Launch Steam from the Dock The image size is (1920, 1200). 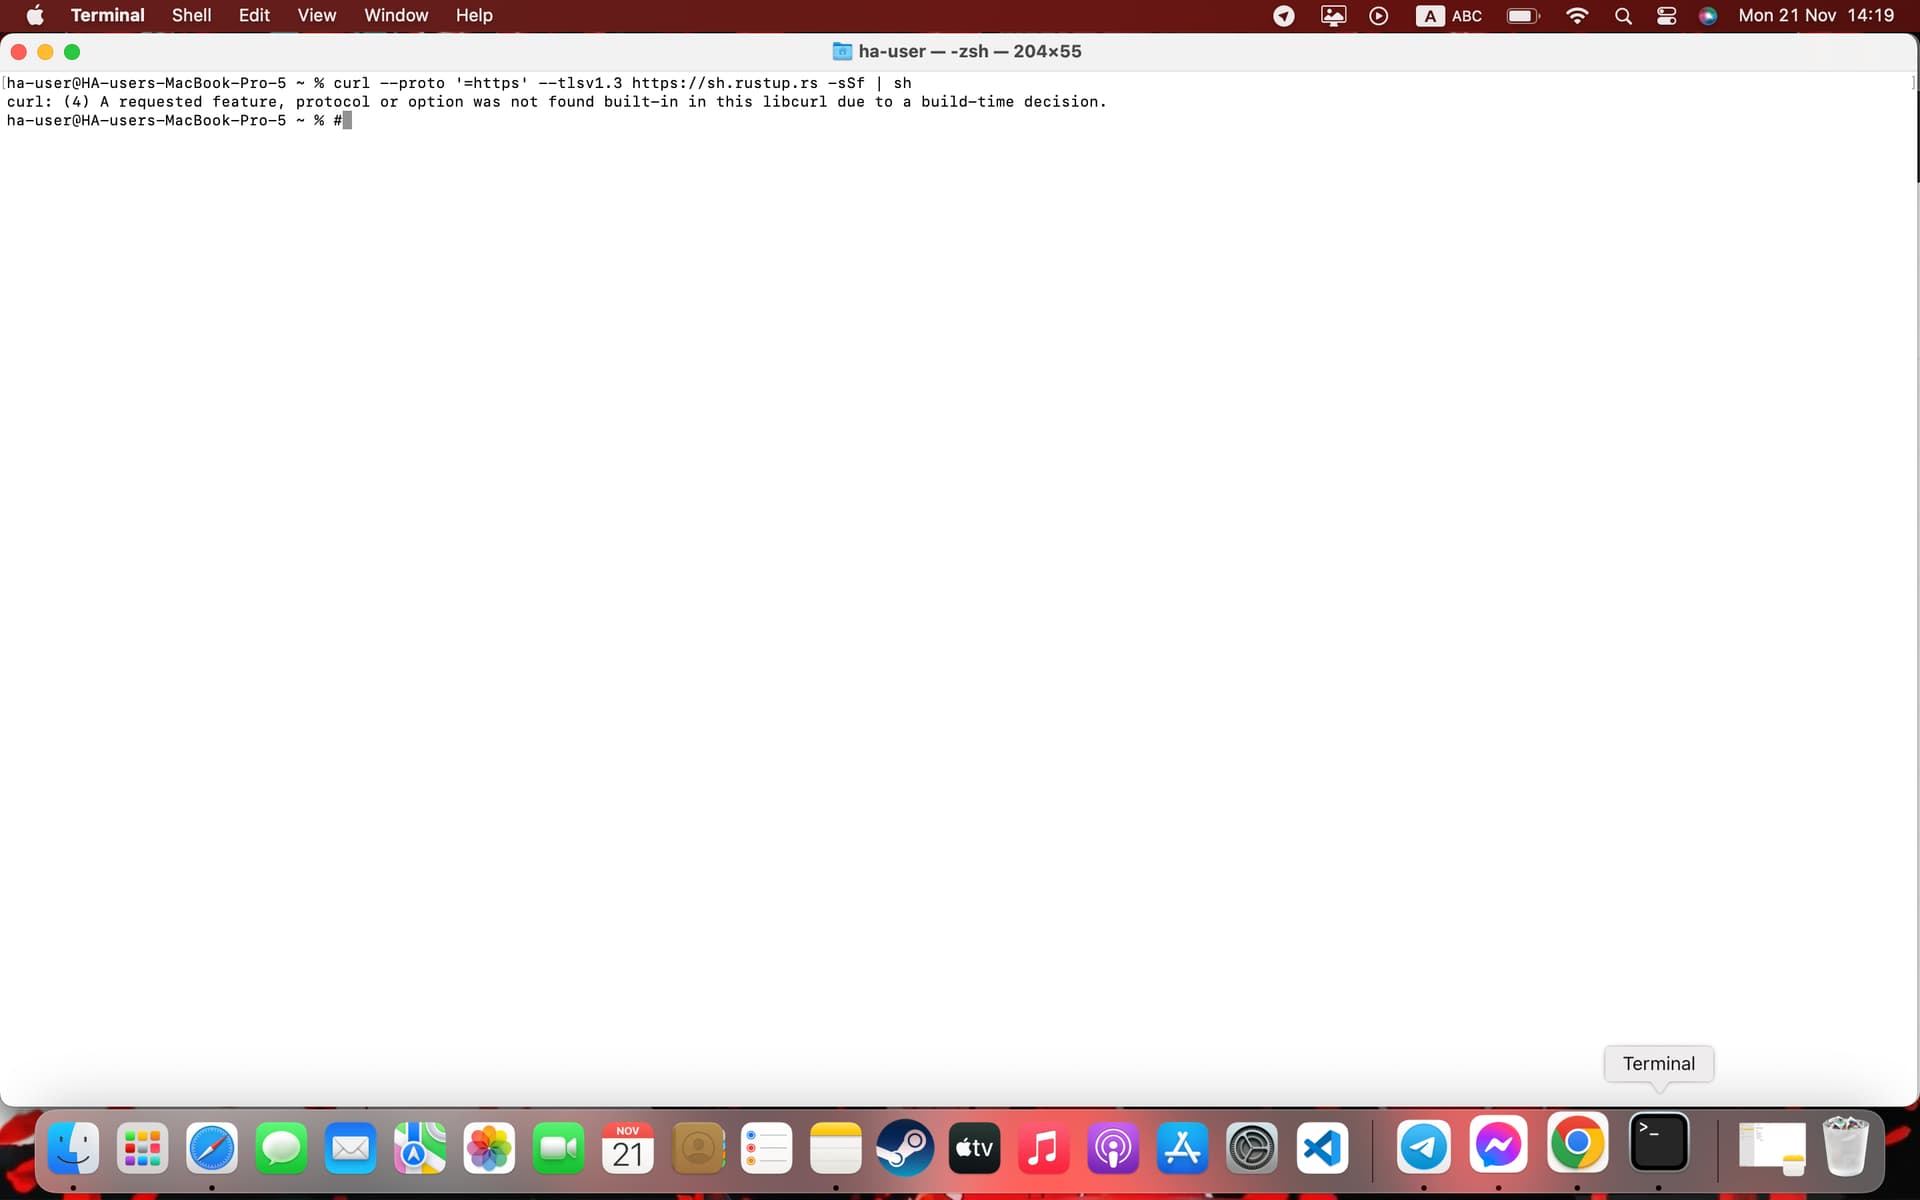pyautogui.click(x=904, y=1148)
